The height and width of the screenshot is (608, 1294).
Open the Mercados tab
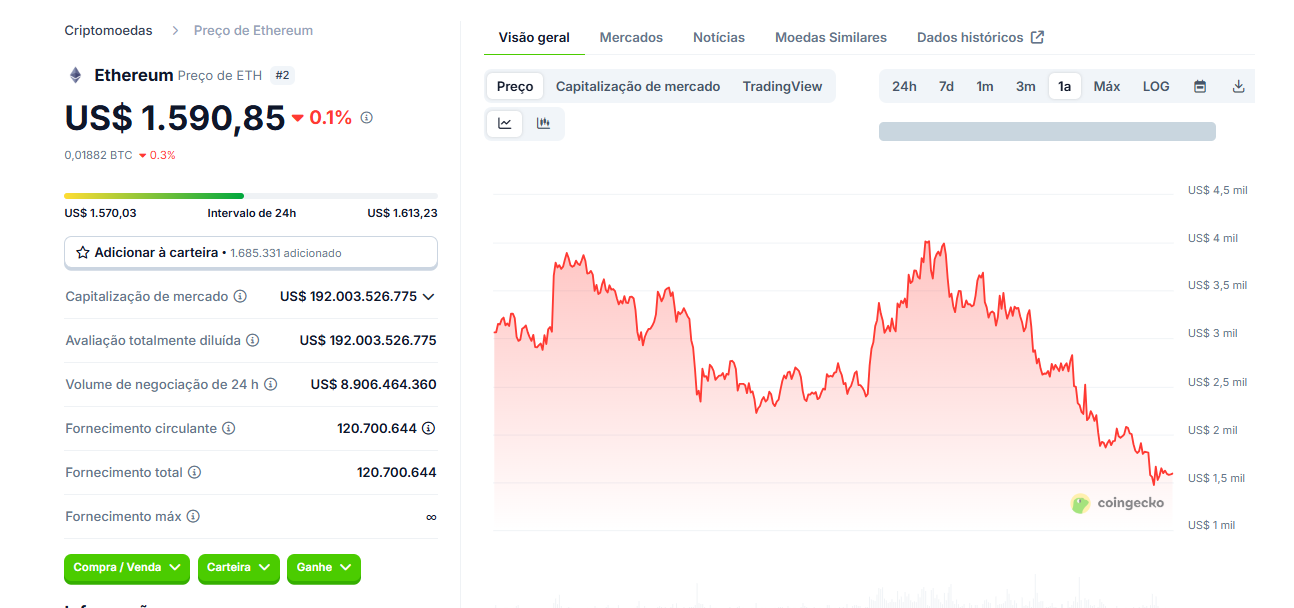pyautogui.click(x=631, y=38)
